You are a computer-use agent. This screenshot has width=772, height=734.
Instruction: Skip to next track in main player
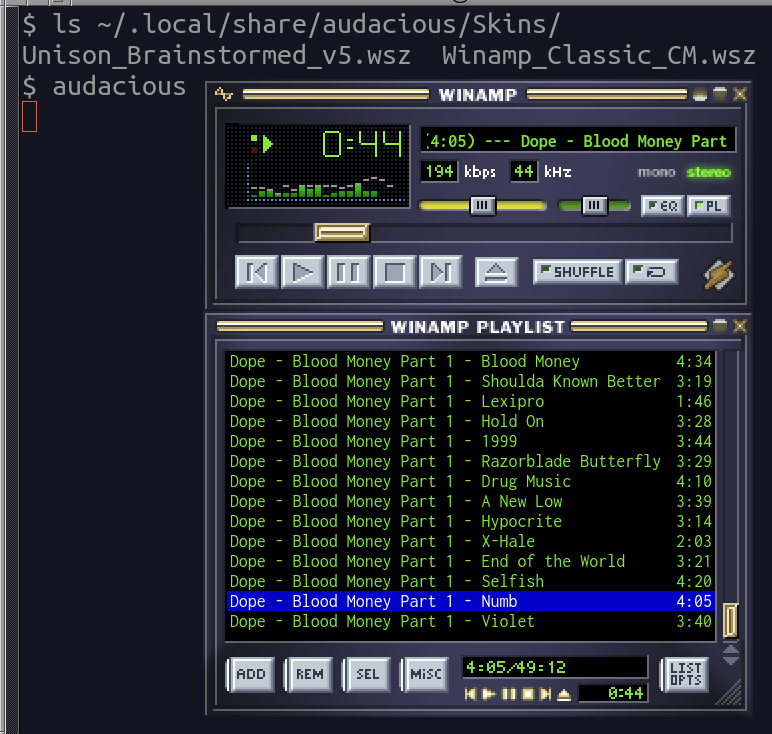[440, 272]
